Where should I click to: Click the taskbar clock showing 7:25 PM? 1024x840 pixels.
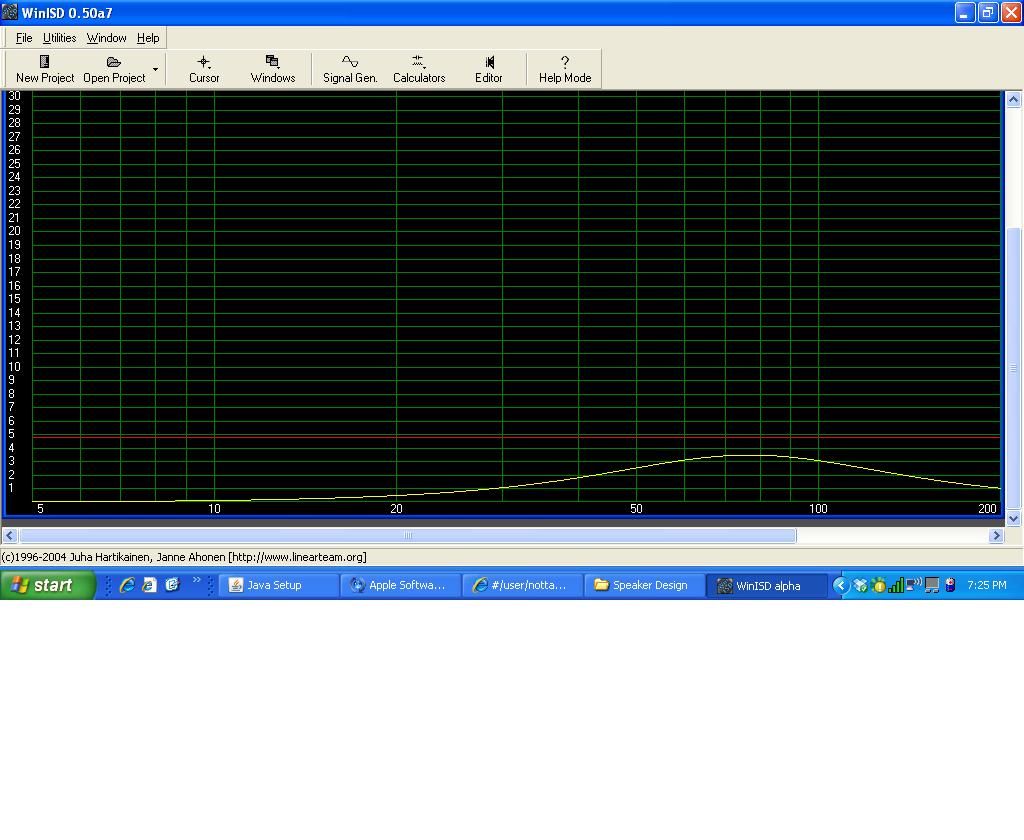click(x=986, y=585)
